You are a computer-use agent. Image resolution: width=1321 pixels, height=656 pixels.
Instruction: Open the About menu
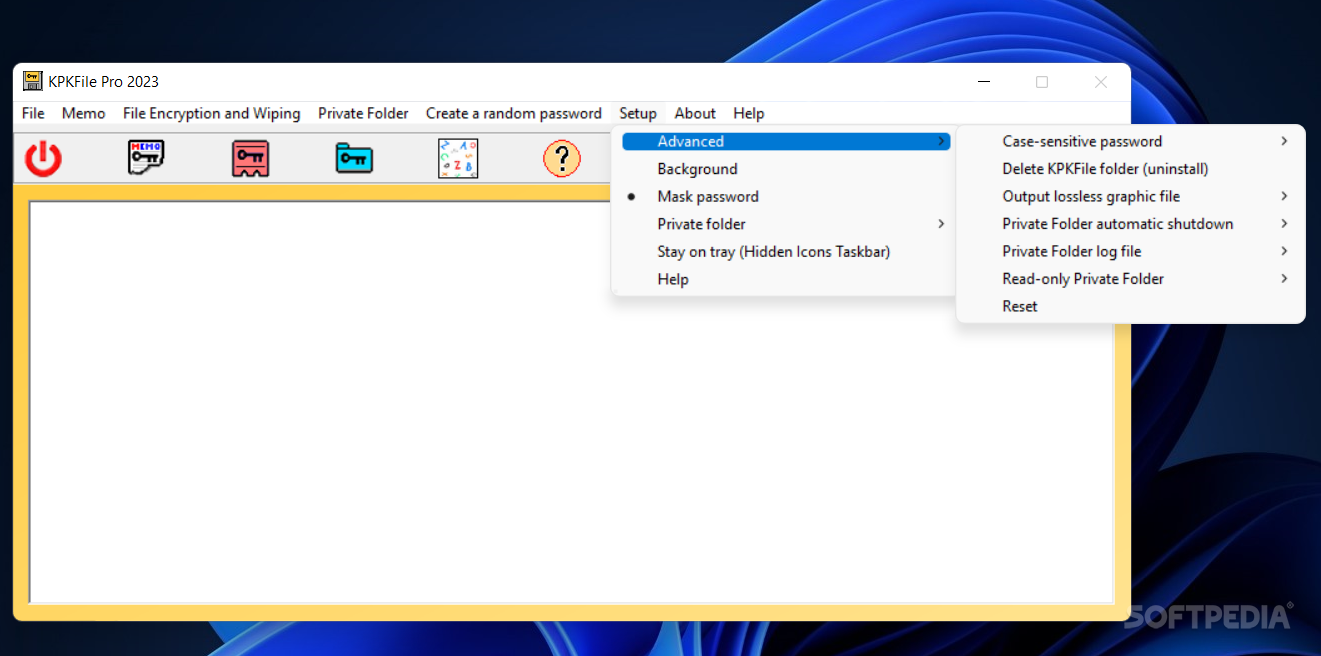point(695,114)
